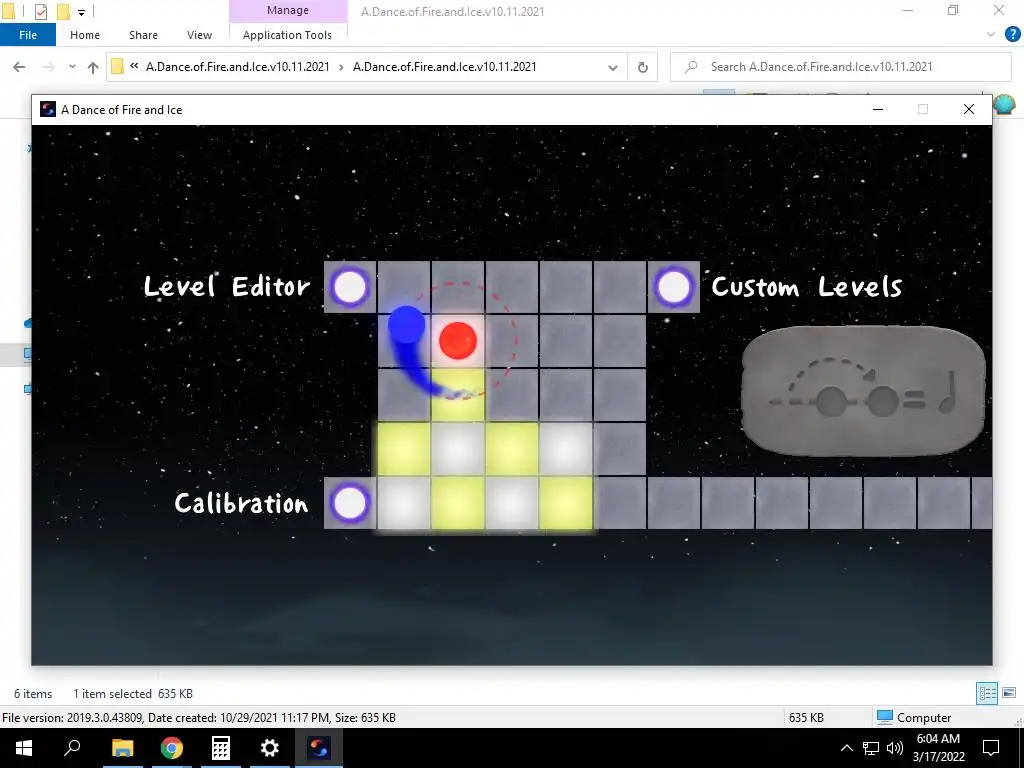1024x768 pixels.
Task: Click the Calibration label
Action: [x=241, y=503]
